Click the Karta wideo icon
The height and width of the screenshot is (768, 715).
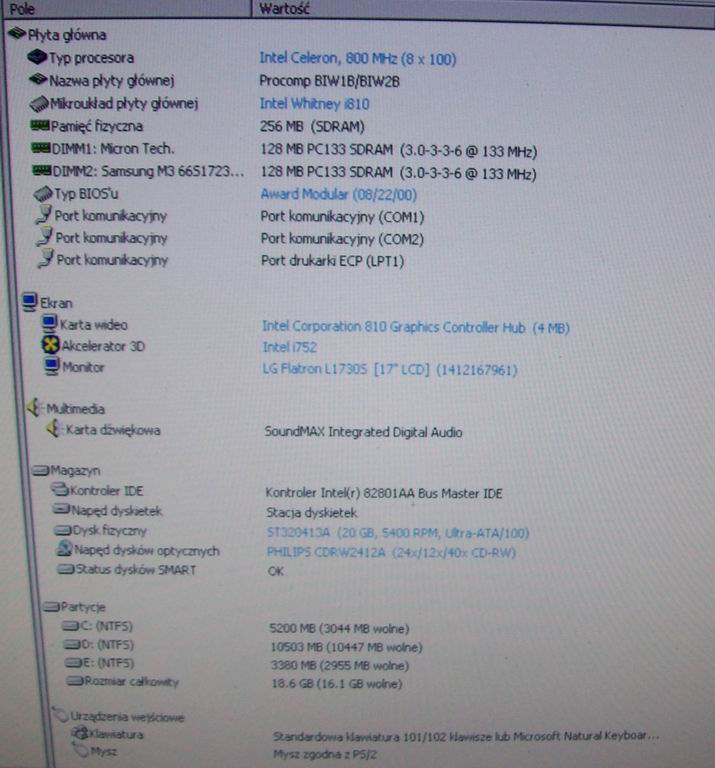pyautogui.click(x=49, y=323)
